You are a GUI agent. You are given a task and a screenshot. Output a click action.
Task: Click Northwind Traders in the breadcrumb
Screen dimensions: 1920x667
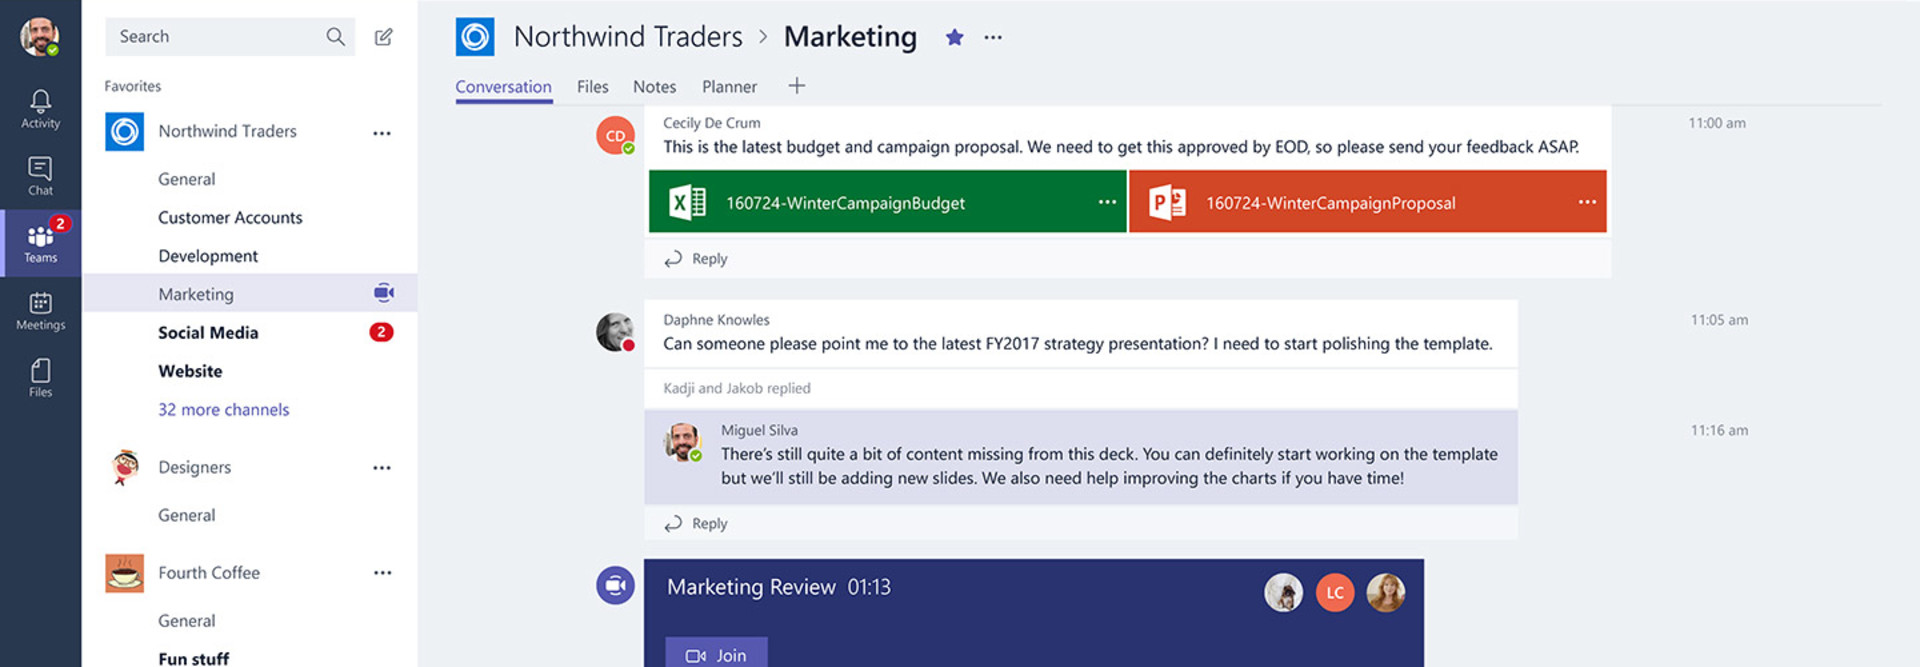tap(628, 37)
